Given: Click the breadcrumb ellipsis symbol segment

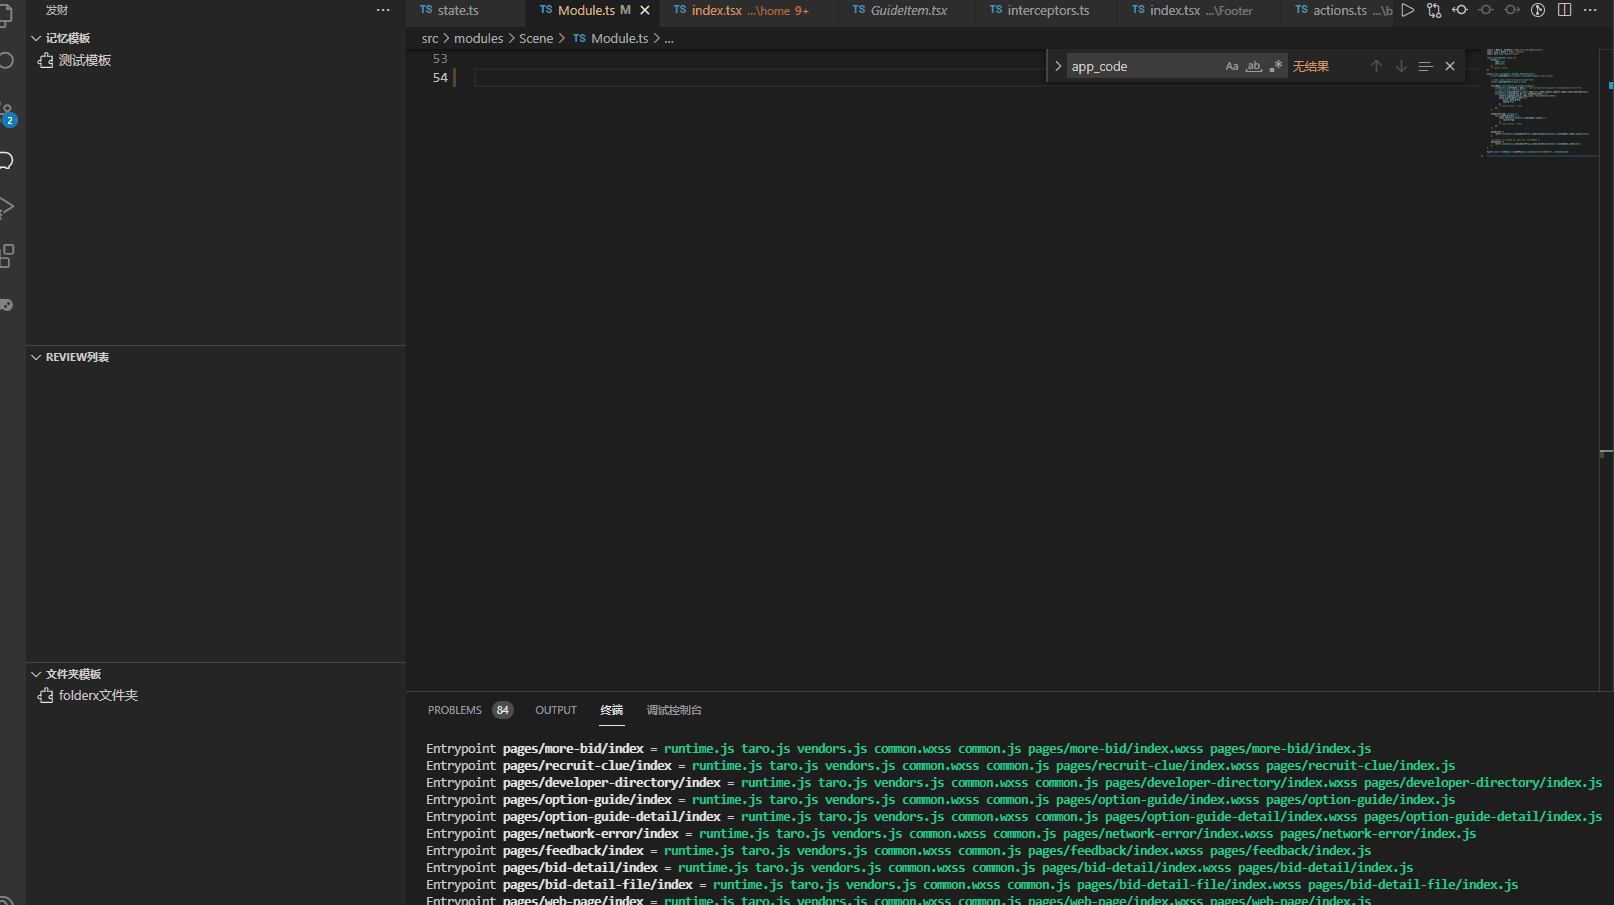Looking at the screenshot, I should pyautogui.click(x=669, y=38).
